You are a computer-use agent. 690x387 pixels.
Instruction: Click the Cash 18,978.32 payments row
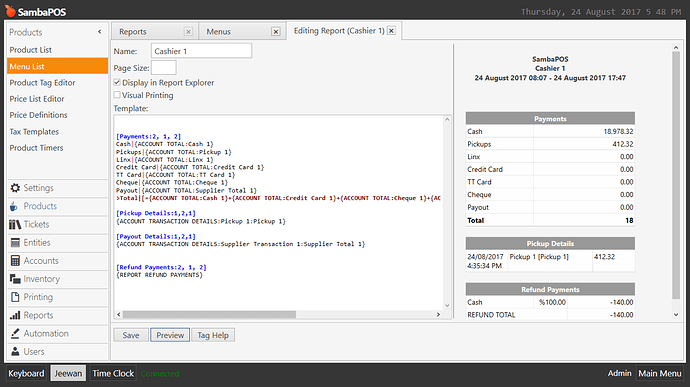550,131
